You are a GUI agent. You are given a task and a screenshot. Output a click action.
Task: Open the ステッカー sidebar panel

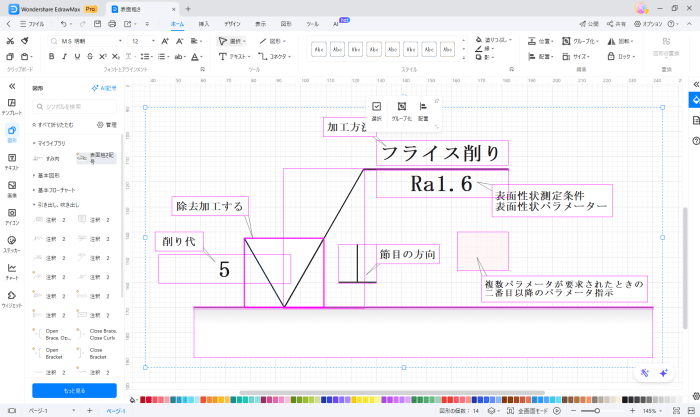(12, 244)
